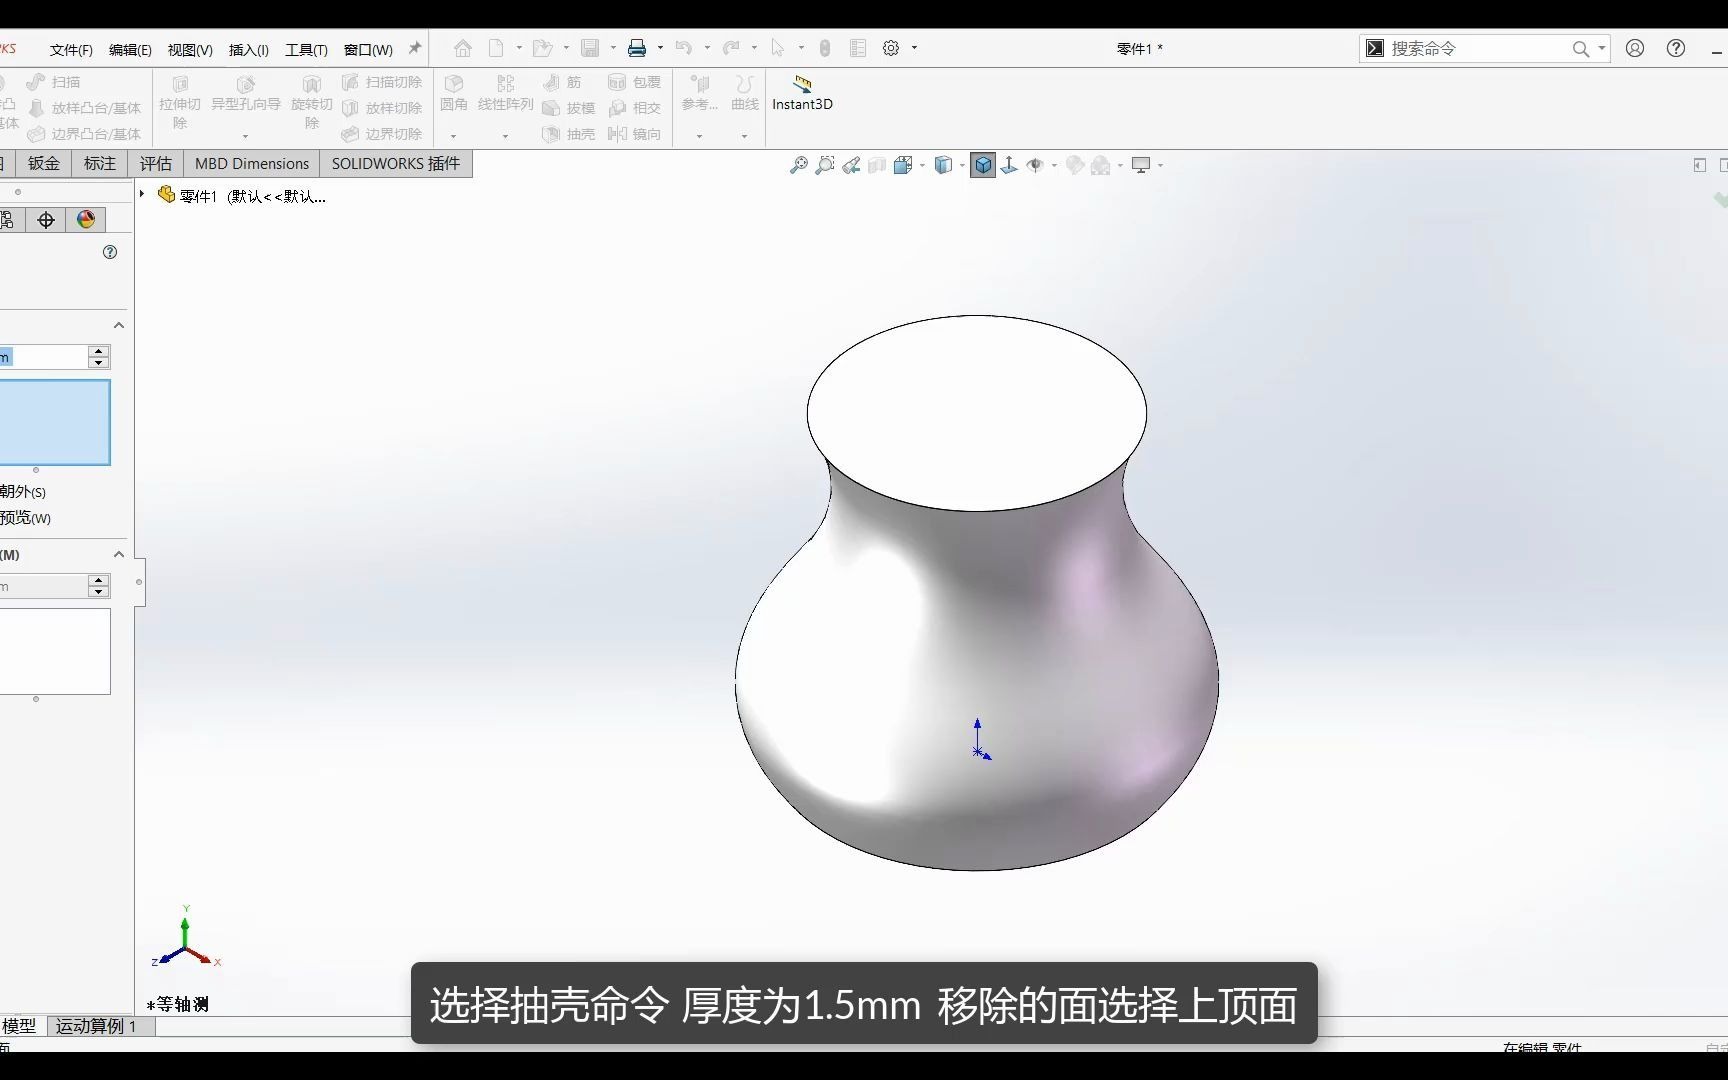This screenshot has width=1728, height=1080.
Task: Enable the 壳厚朝外(S) checkbox
Action: click(20, 491)
